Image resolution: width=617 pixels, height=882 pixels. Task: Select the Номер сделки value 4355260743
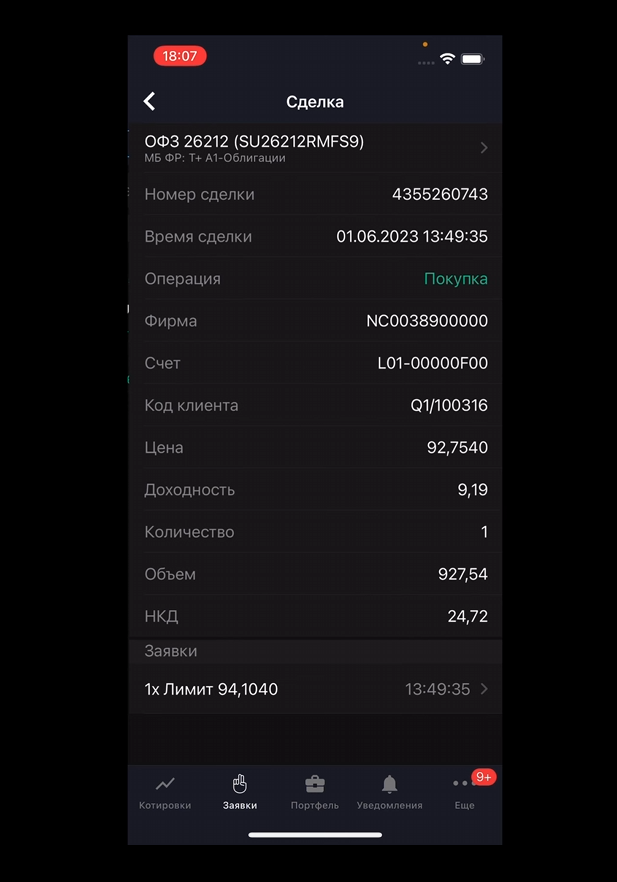tap(440, 194)
